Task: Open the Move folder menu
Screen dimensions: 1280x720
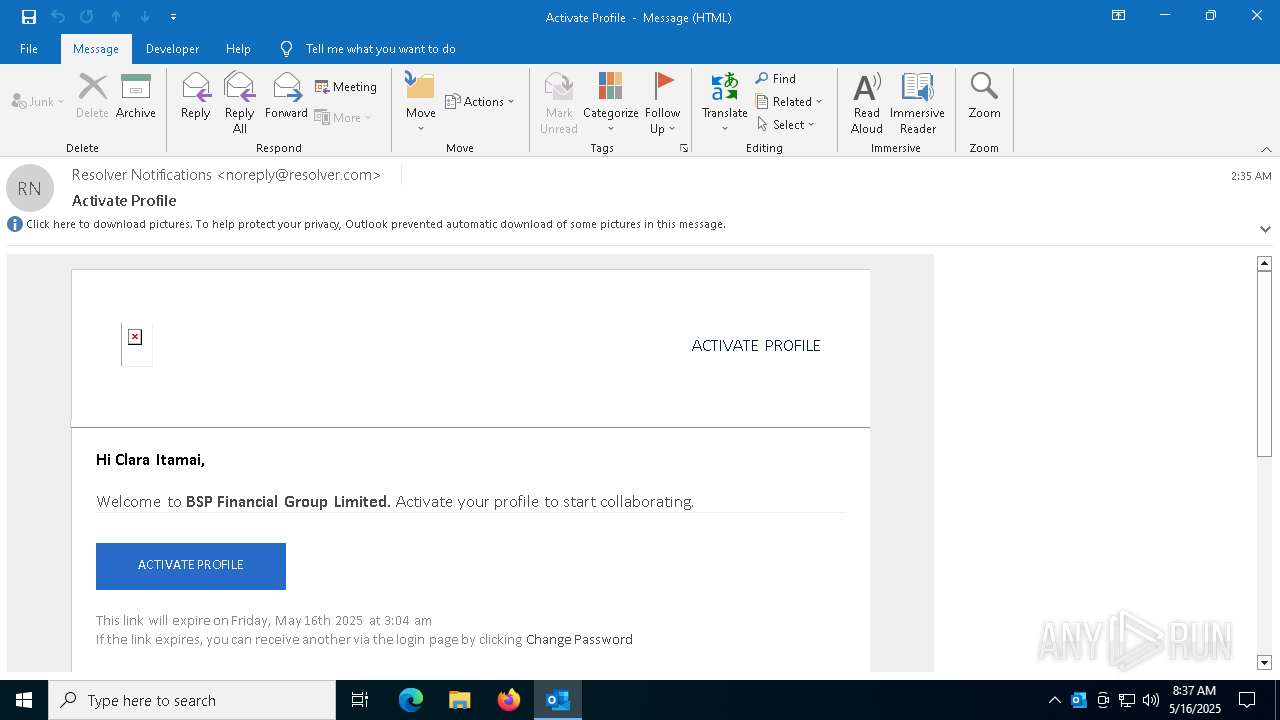Action: (421, 103)
